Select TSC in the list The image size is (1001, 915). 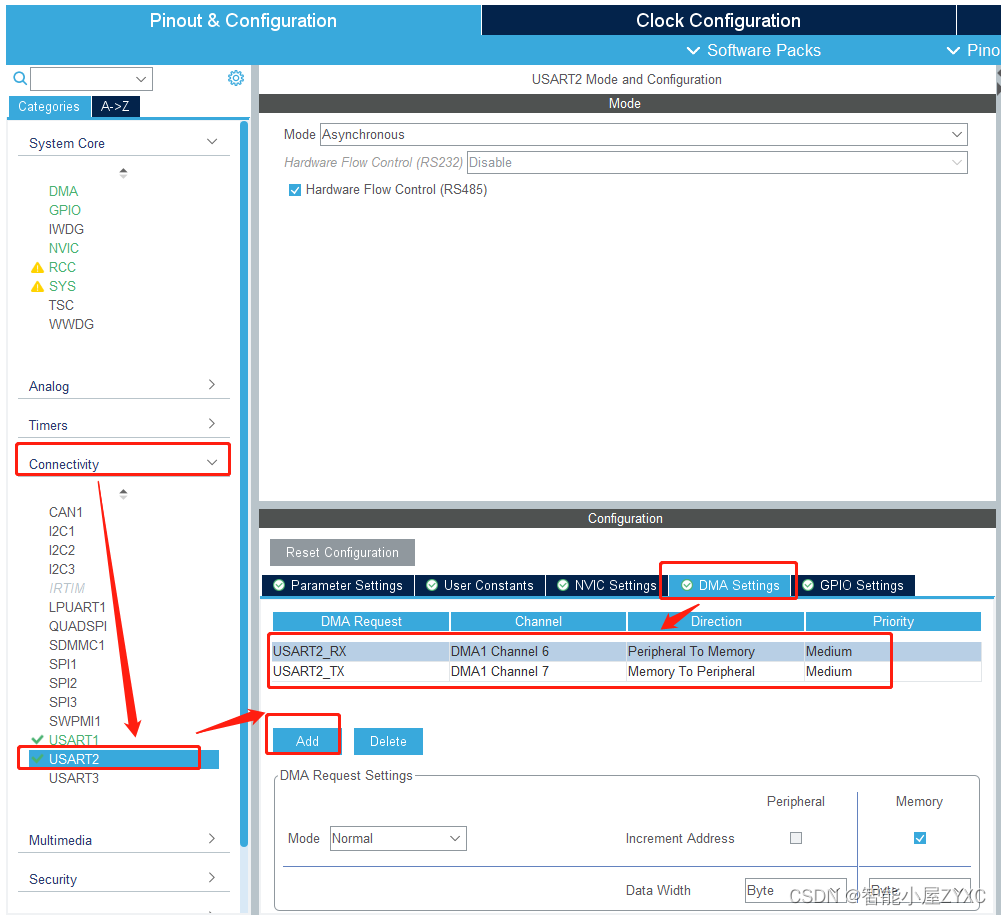coord(61,305)
